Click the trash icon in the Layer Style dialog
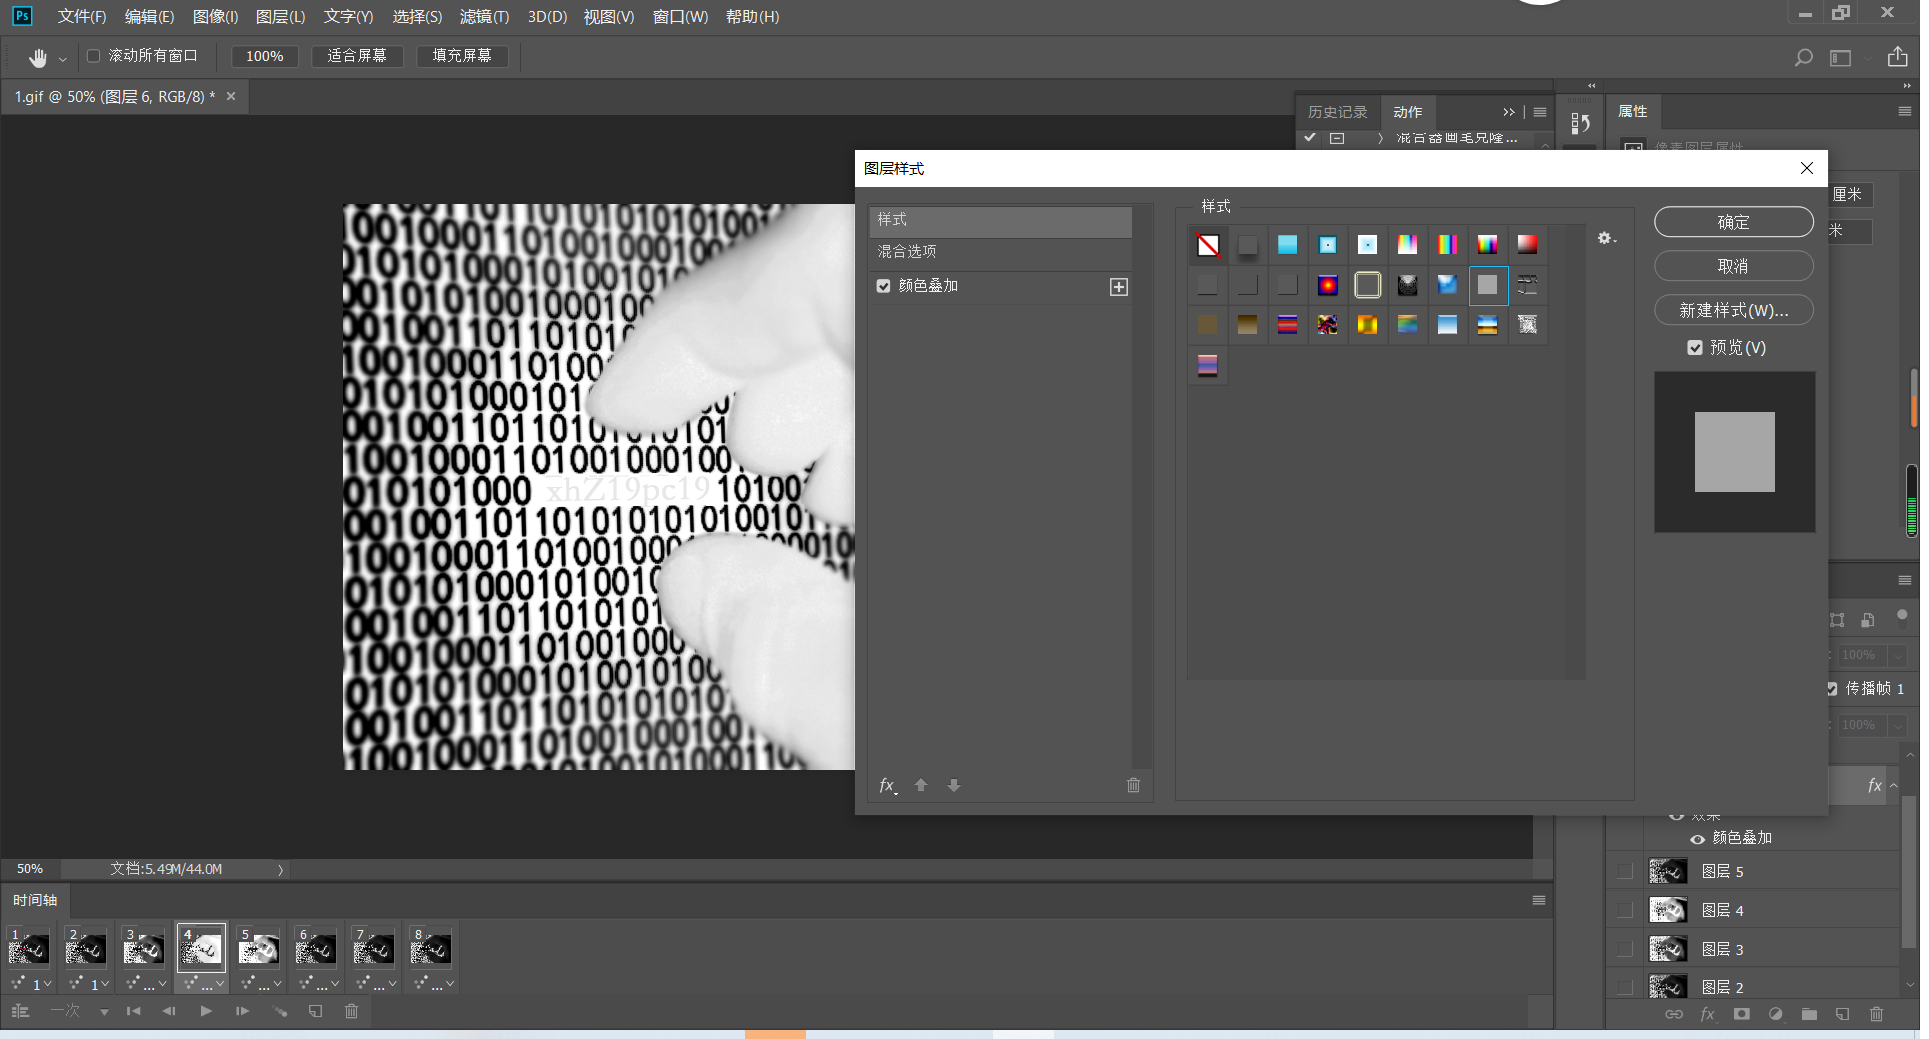 click(1133, 785)
